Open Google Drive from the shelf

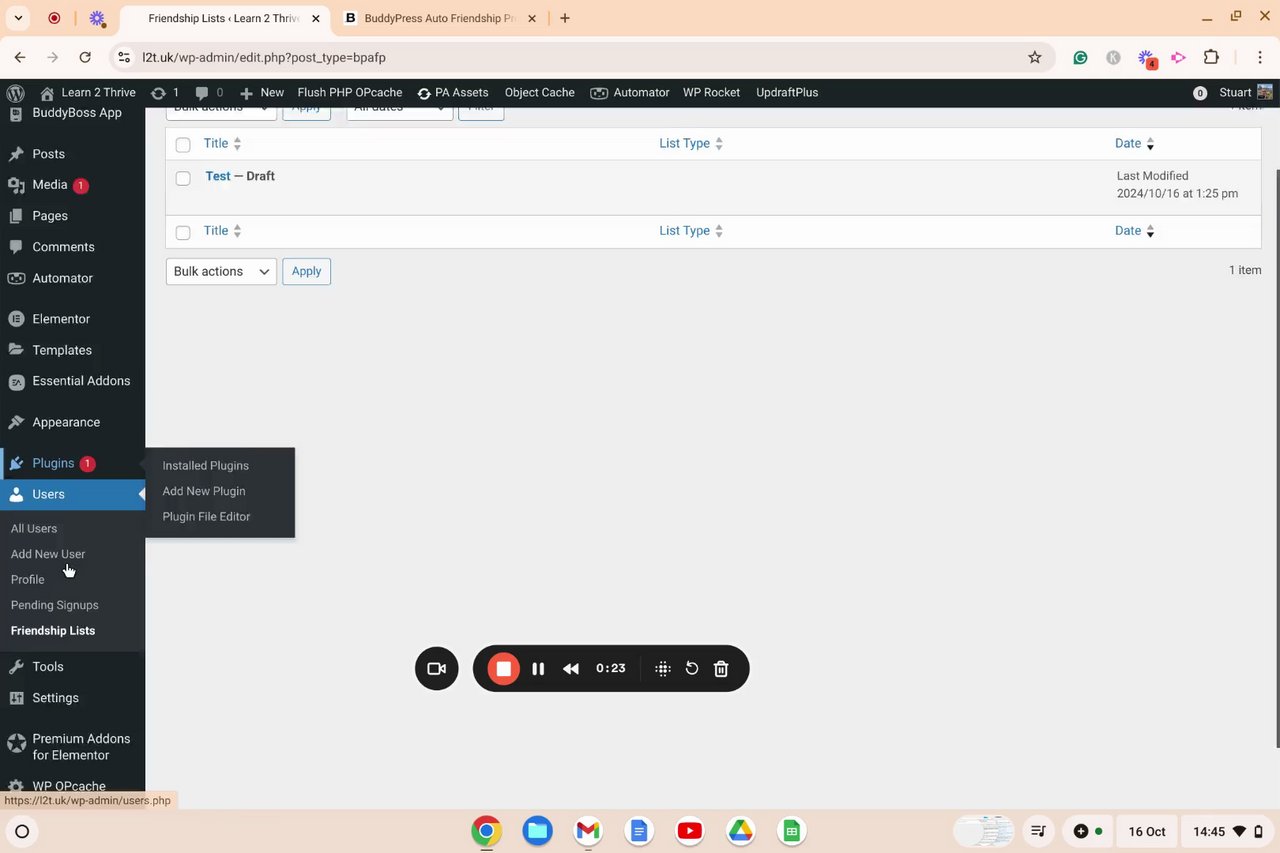[x=740, y=831]
